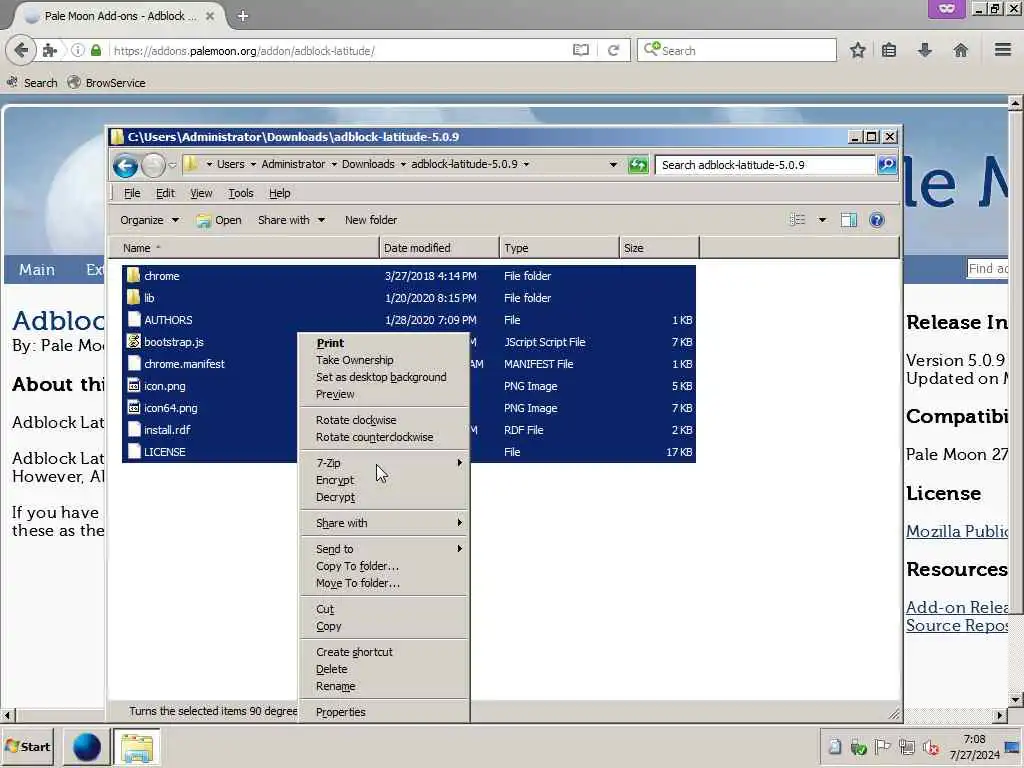Click the BrowService bookmark
This screenshot has width=1024, height=768.
click(x=106, y=83)
